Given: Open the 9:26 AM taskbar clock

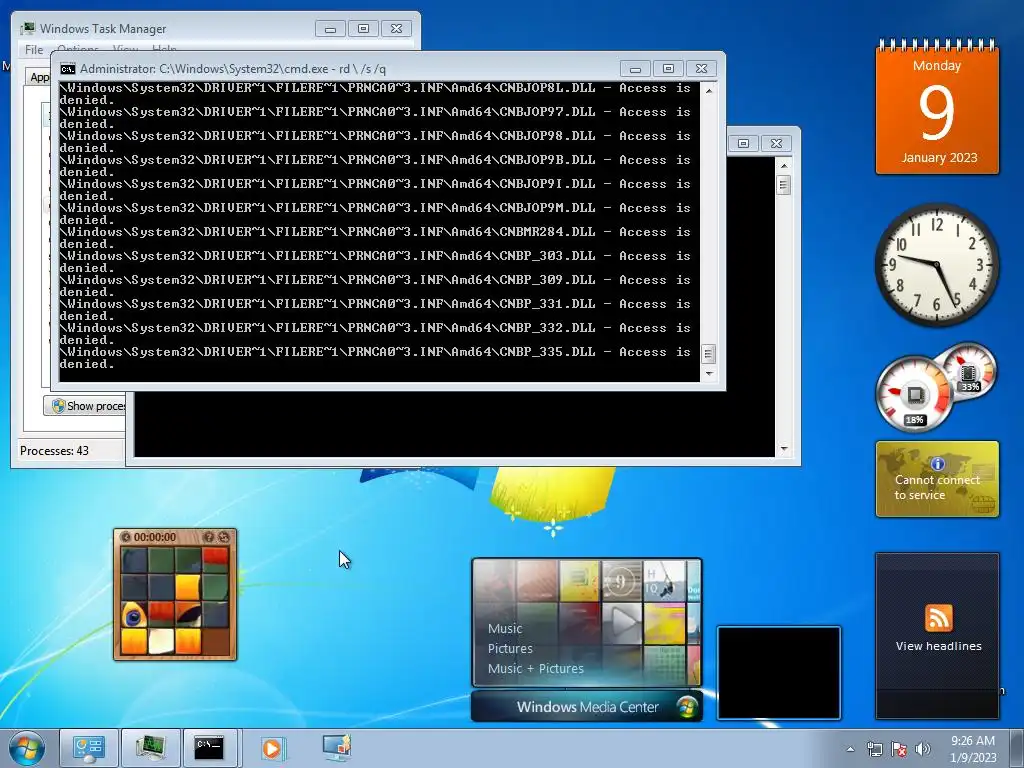Looking at the screenshot, I should 972,749.
